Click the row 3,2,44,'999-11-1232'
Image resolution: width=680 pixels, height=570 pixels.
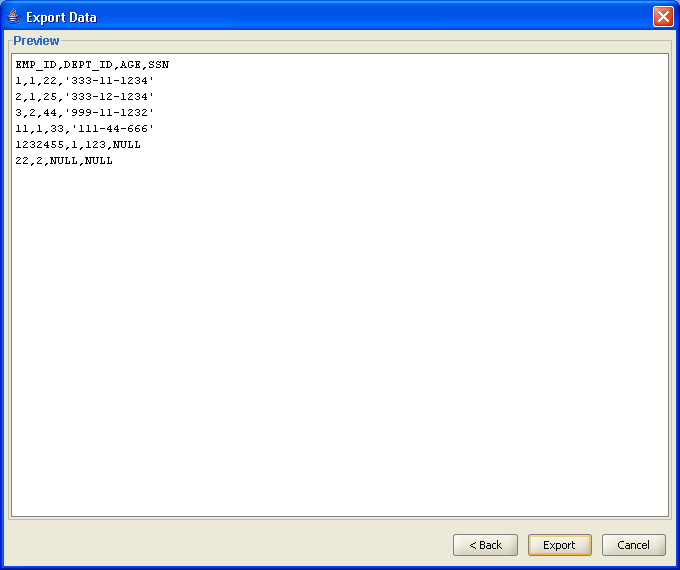click(x=85, y=113)
